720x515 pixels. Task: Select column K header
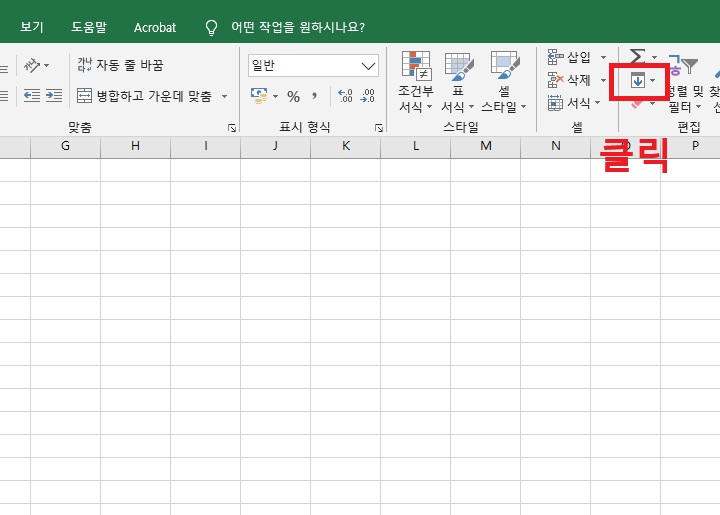click(345, 146)
